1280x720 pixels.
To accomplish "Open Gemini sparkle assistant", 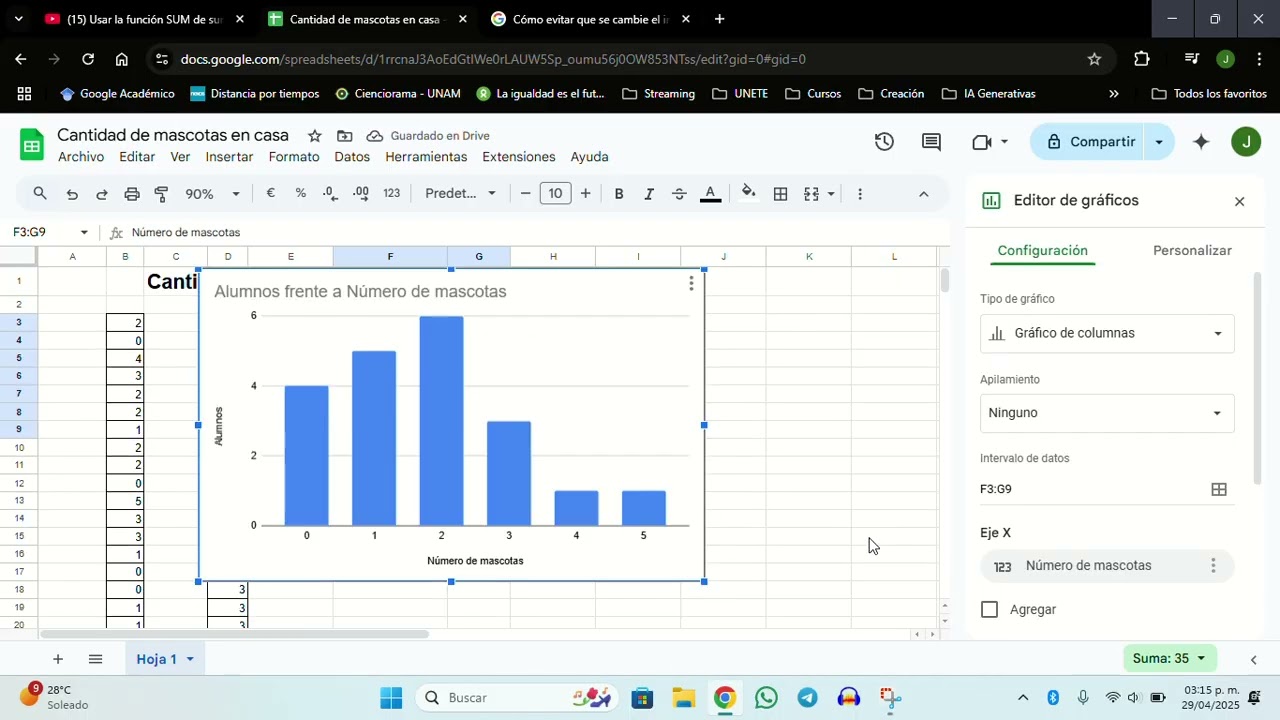I will 1201,142.
